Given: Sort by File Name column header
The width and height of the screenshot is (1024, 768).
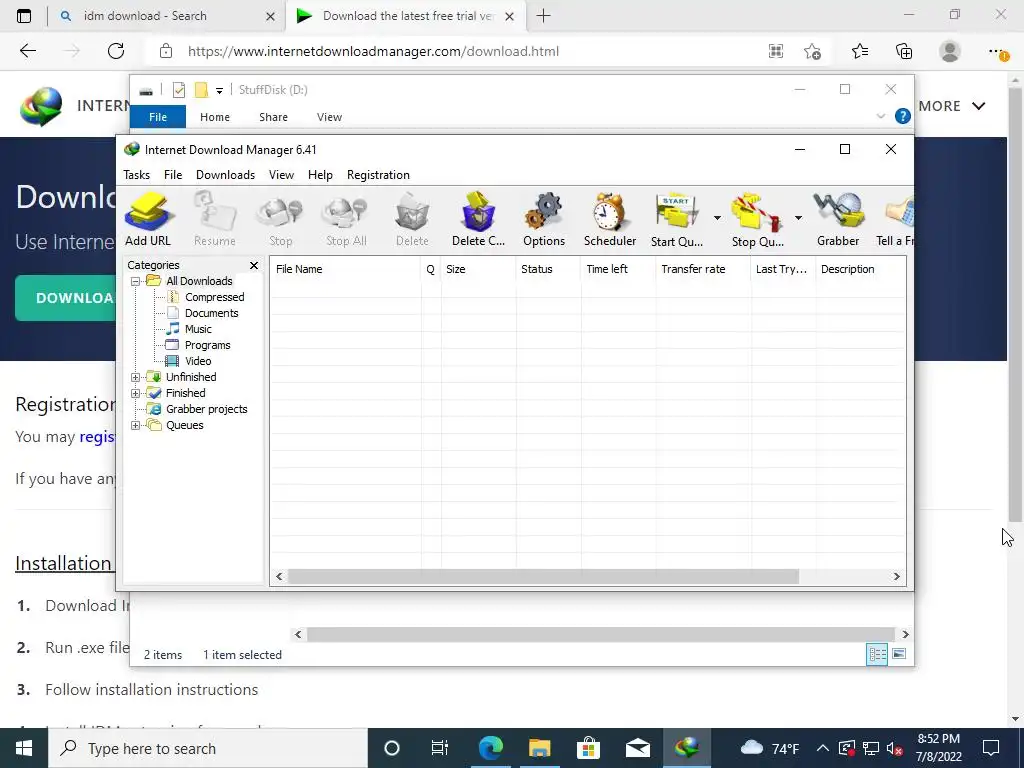Looking at the screenshot, I should tap(345, 269).
